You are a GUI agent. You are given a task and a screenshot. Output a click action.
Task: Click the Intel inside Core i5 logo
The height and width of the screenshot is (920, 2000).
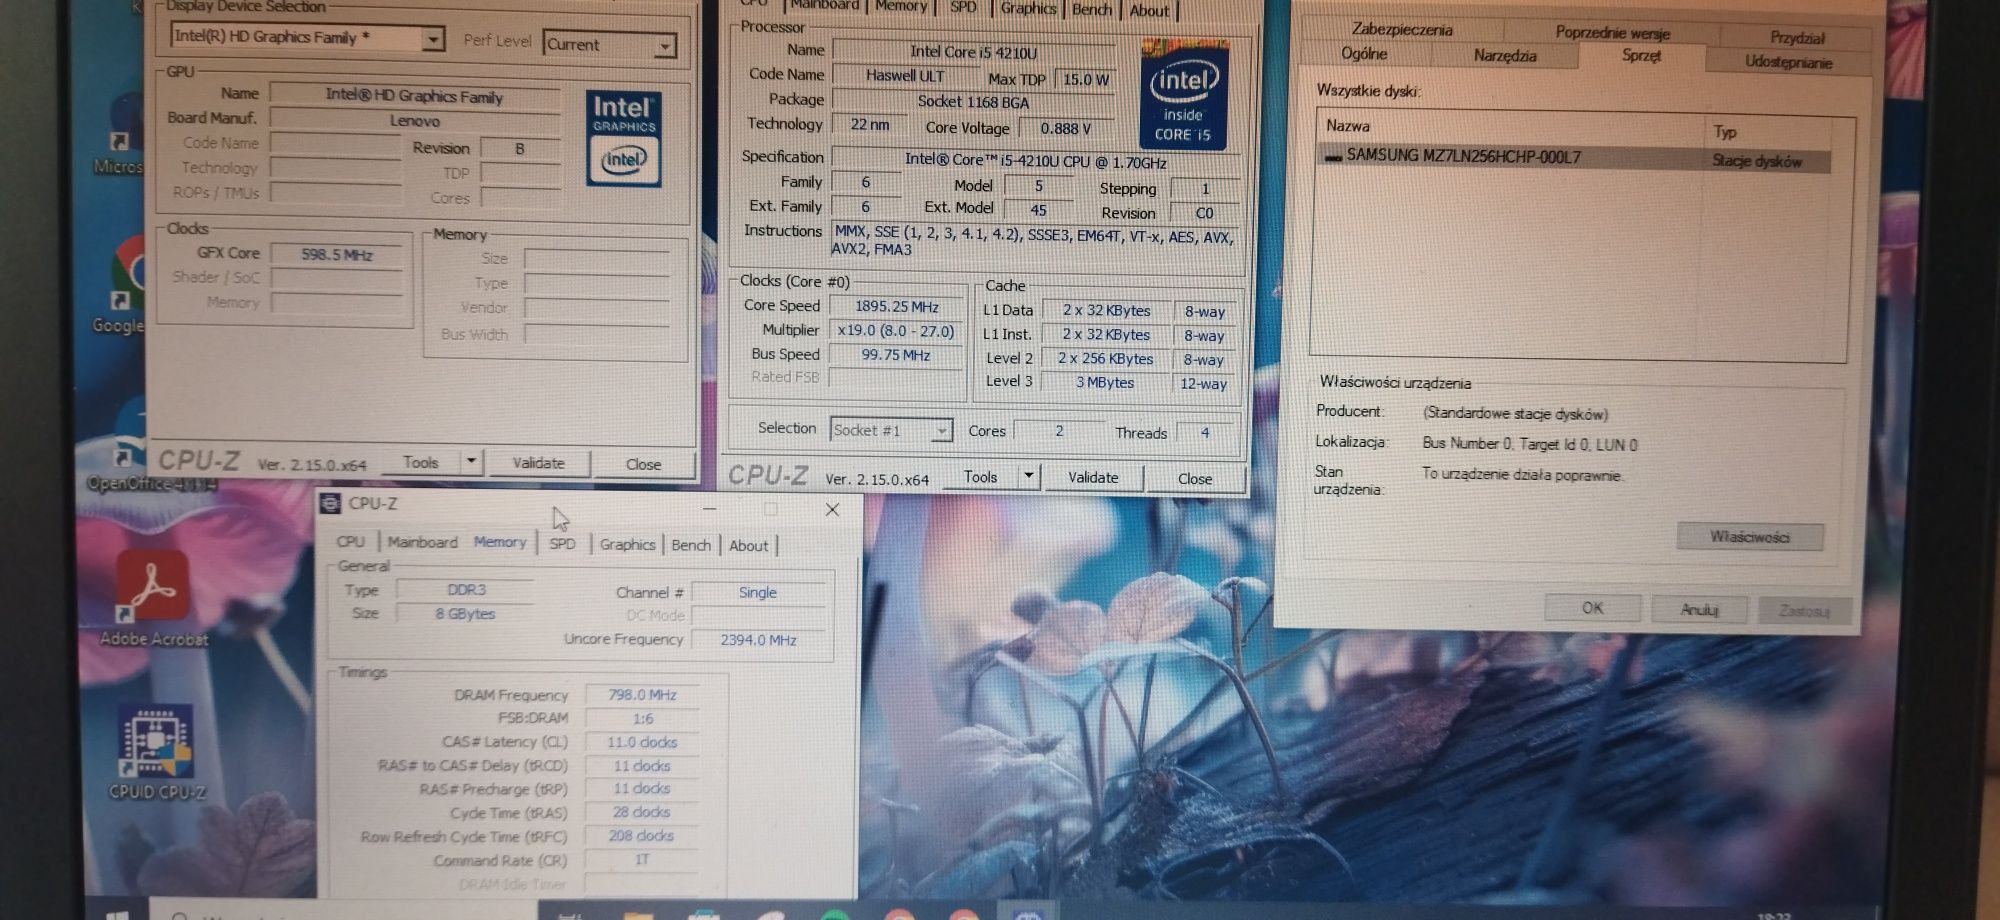(1183, 96)
